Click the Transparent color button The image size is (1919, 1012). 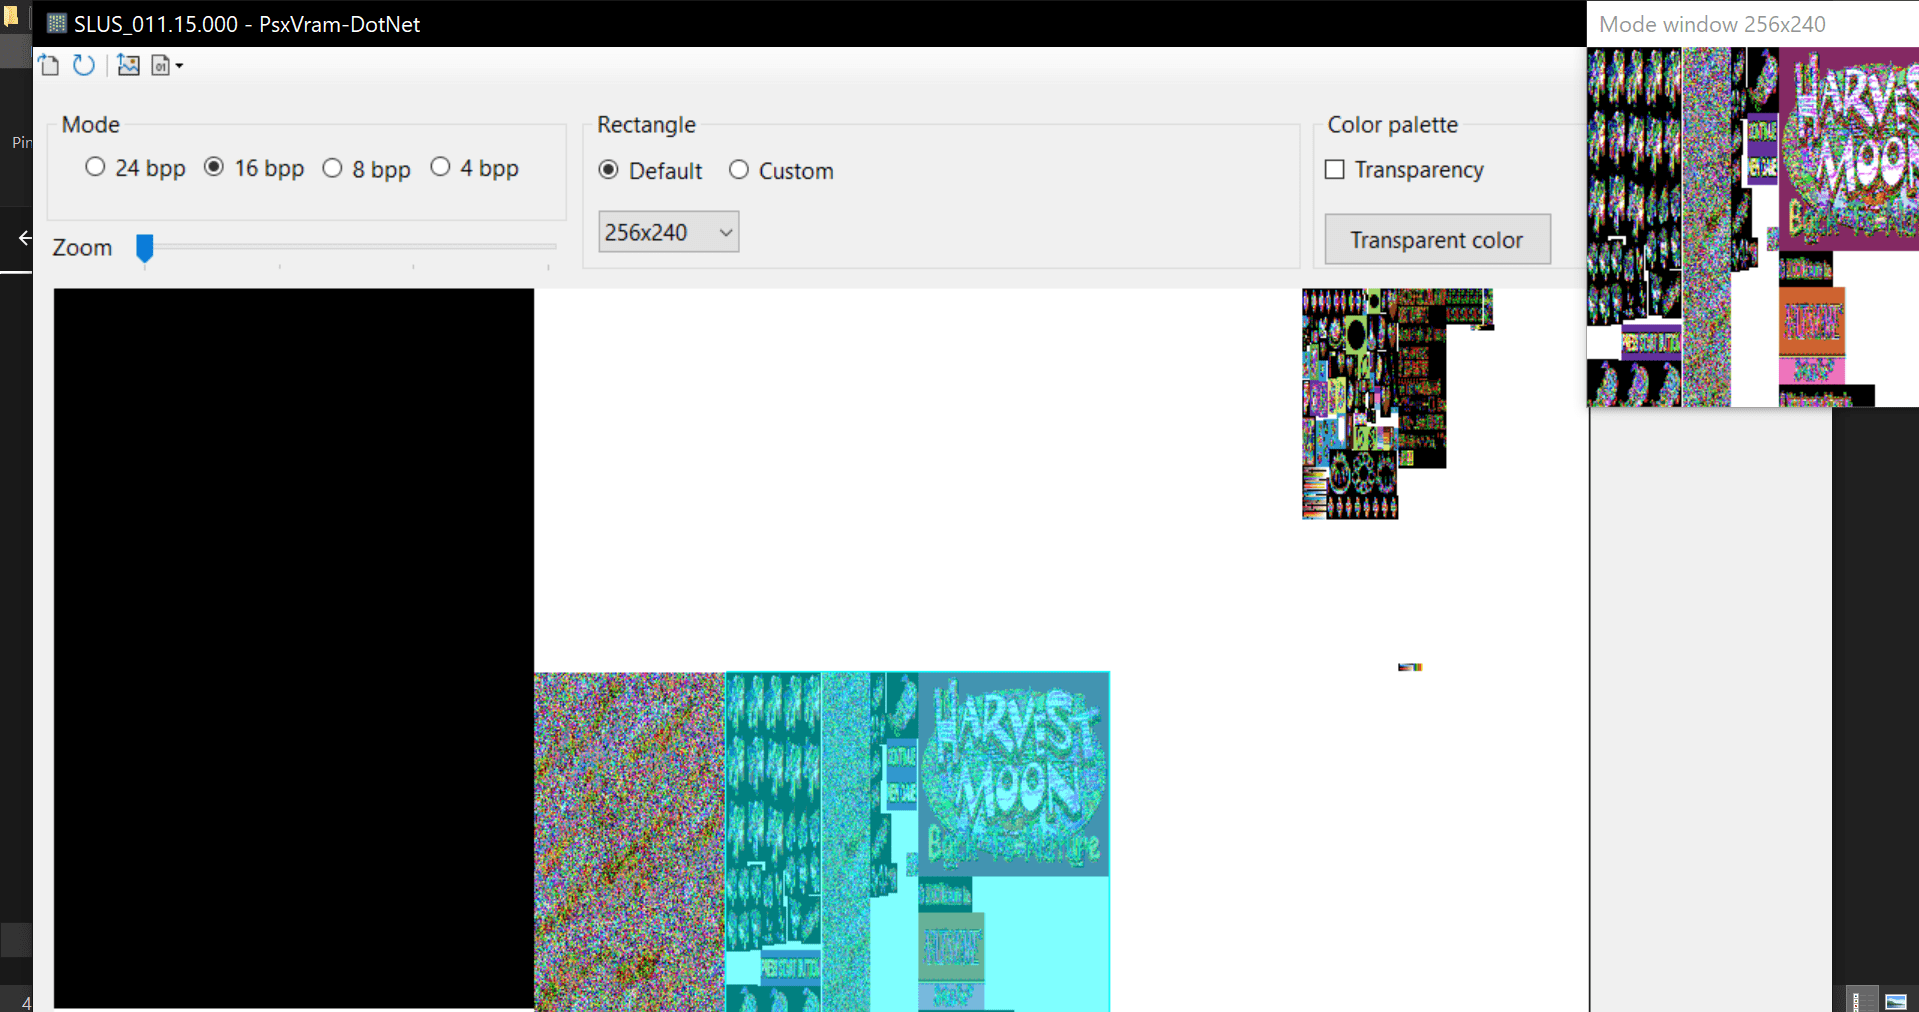click(1437, 240)
